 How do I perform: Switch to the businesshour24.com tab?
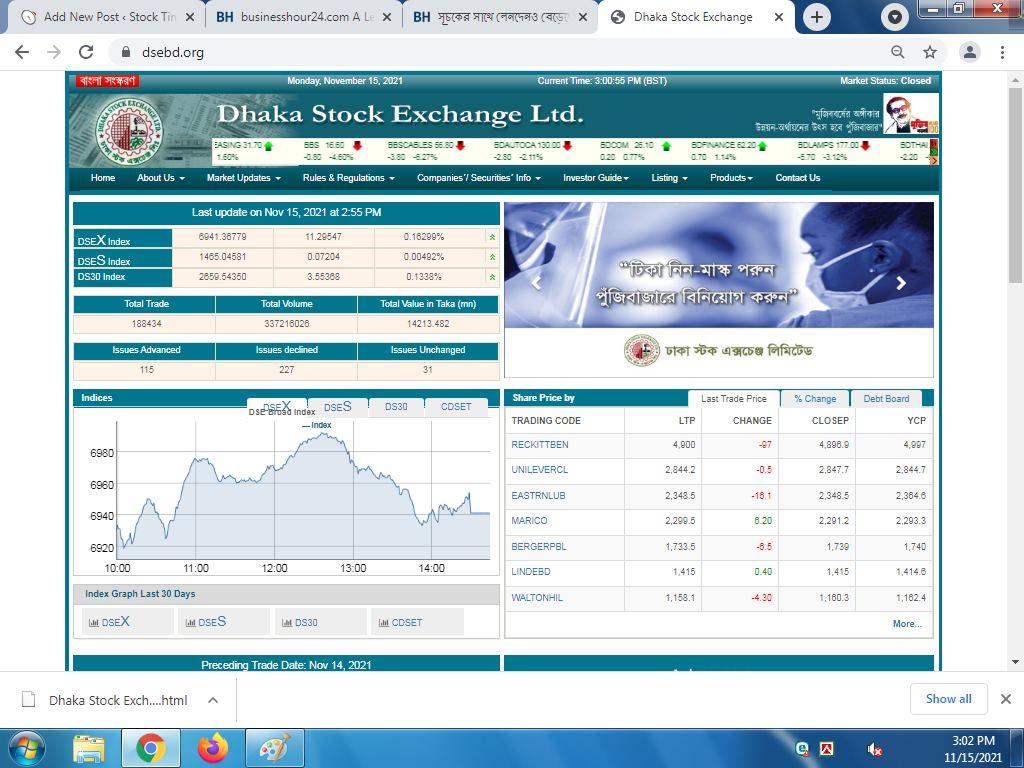coord(304,18)
